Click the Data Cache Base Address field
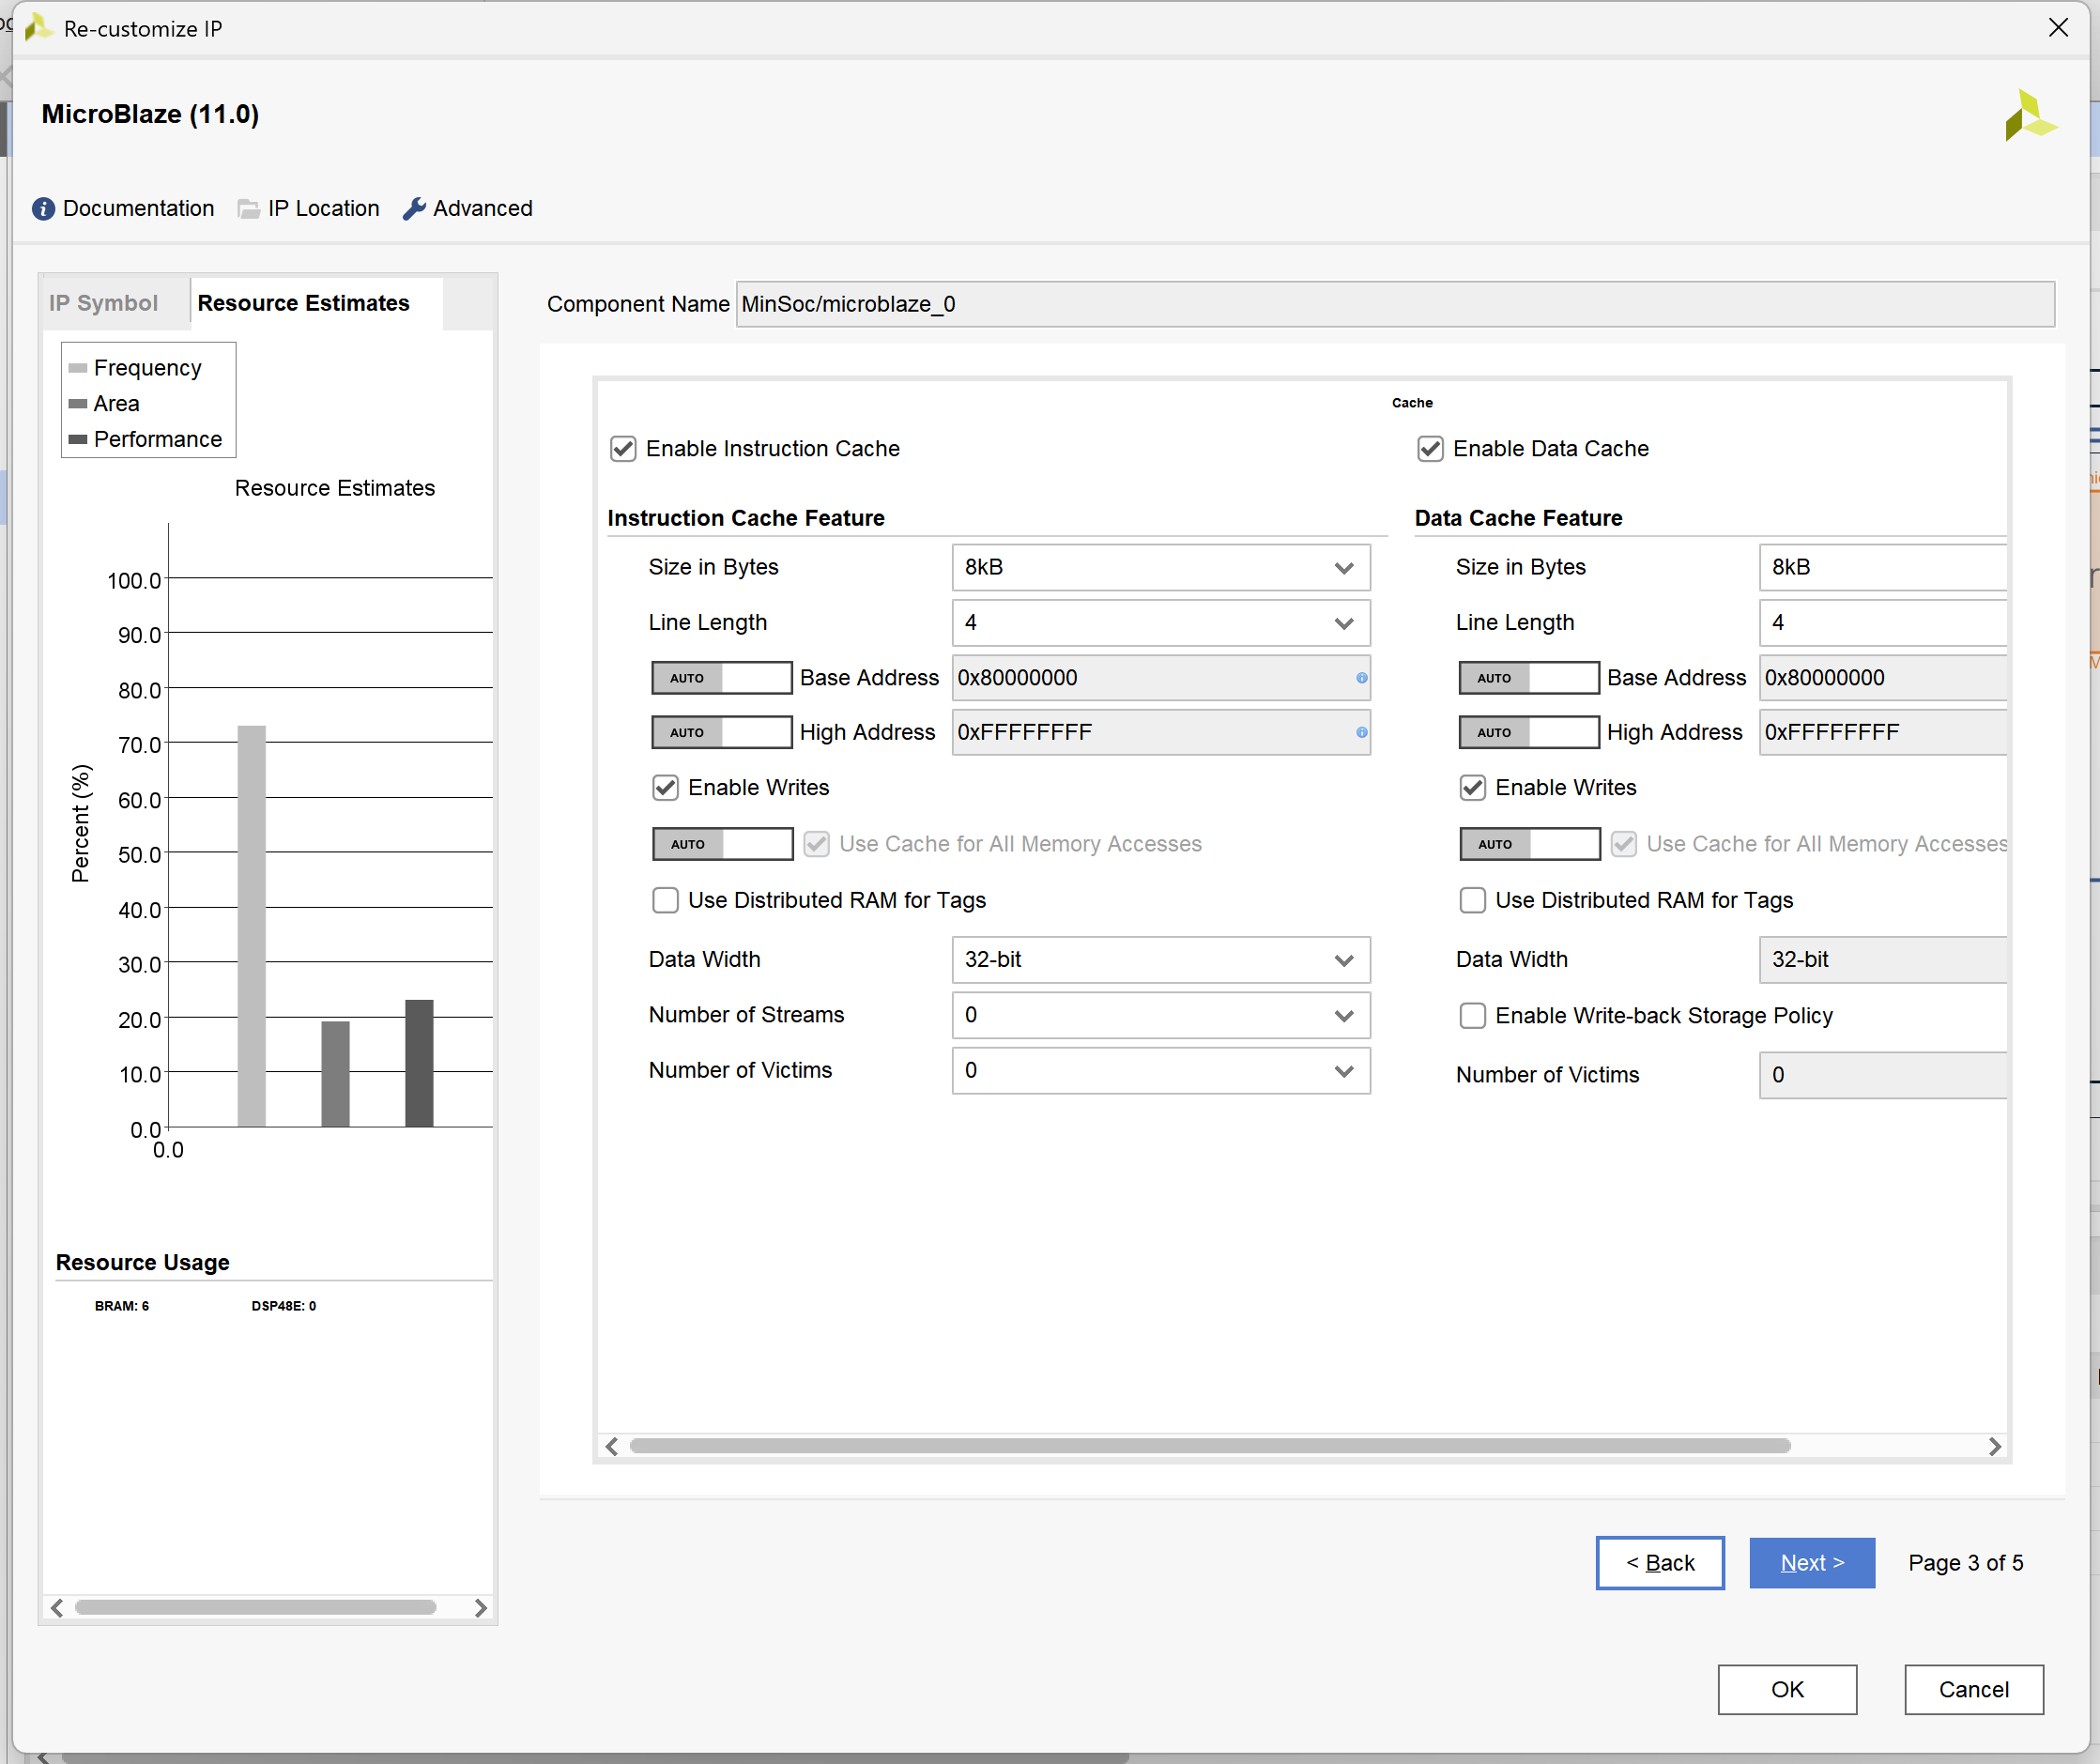This screenshot has height=1764, width=2100. click(1882, 678)
